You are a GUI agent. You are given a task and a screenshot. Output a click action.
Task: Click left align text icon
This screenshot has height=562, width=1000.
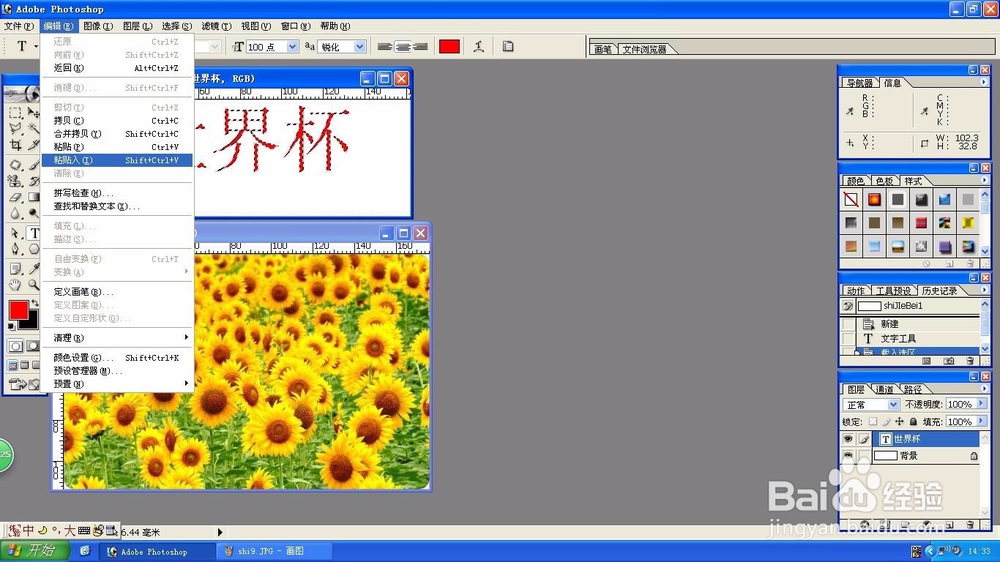[384, 46]
